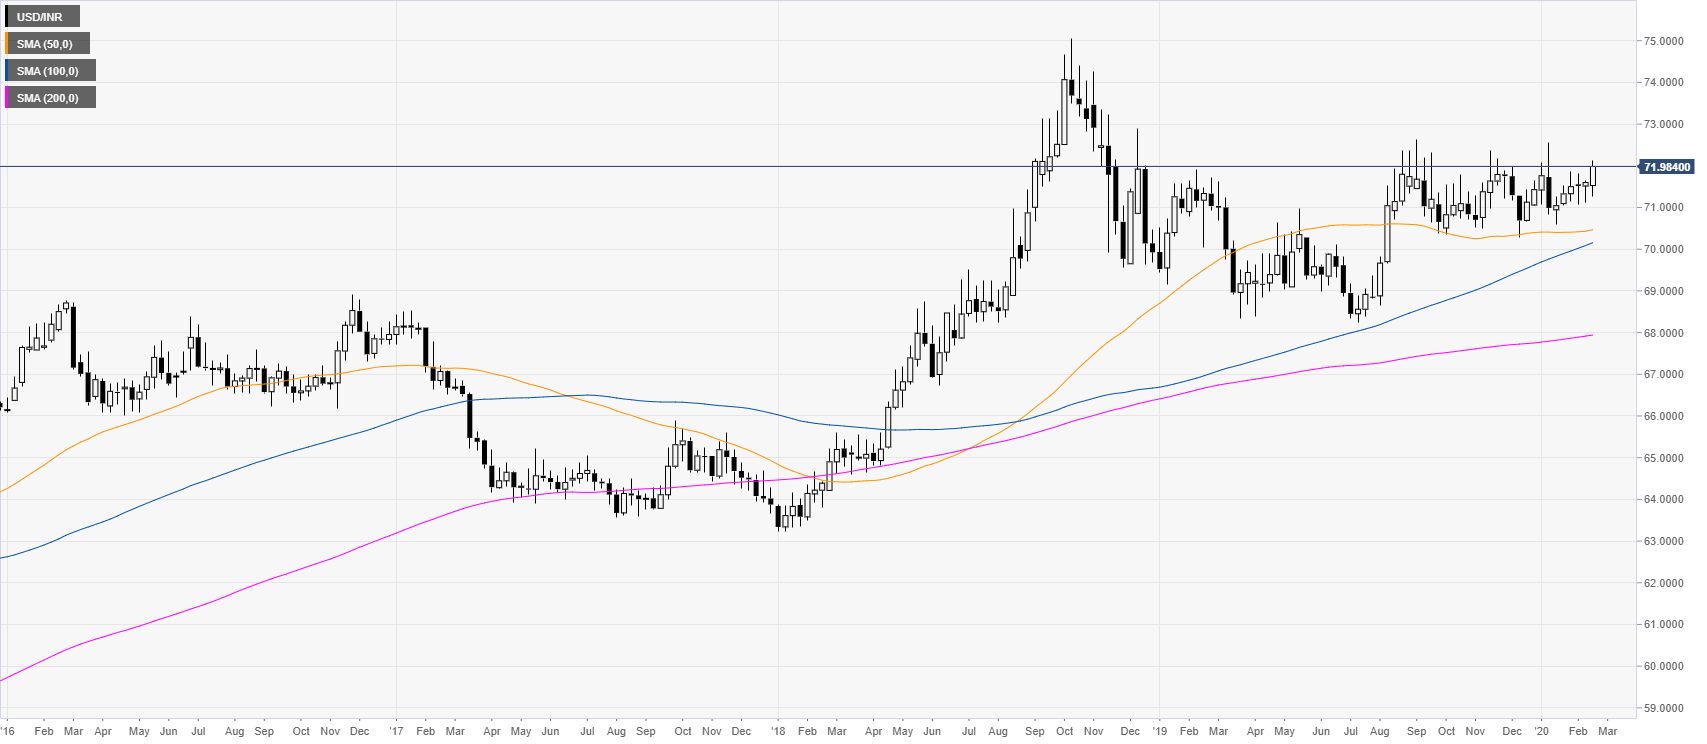The width and height of the screenshot is (1707, 744).
Task: Click the current price tag 71.98400
Action: pos(1666,167)
